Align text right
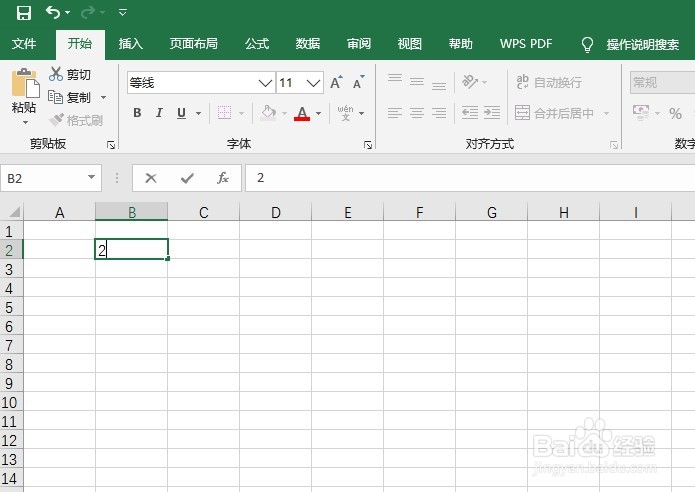The width and height of the screenshot is (695, 492). pos(439,113)
